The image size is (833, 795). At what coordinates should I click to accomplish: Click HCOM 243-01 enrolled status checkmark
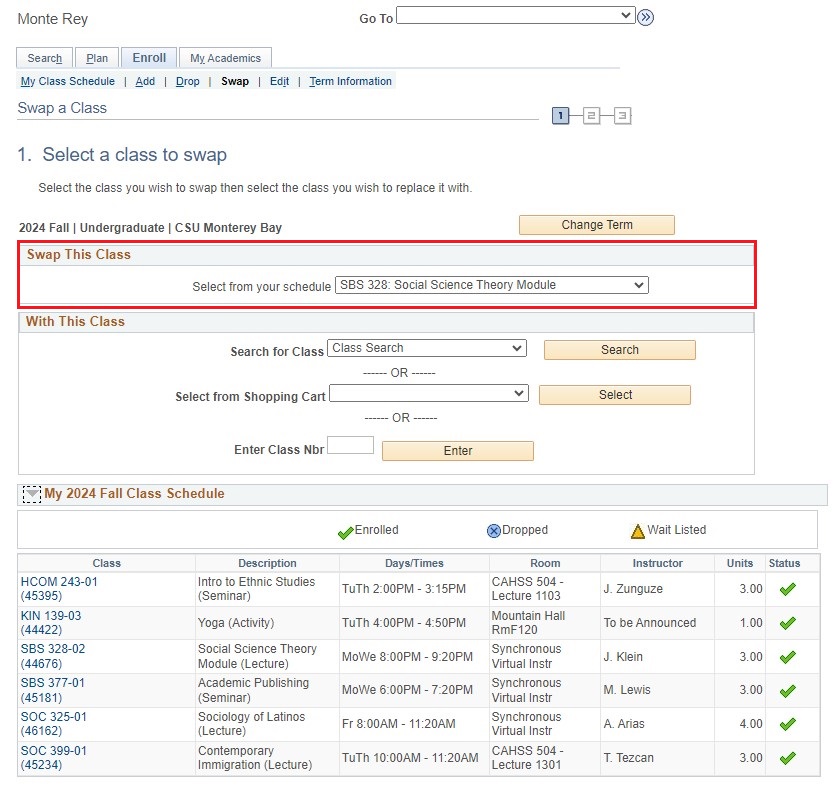tap(787, 590)
